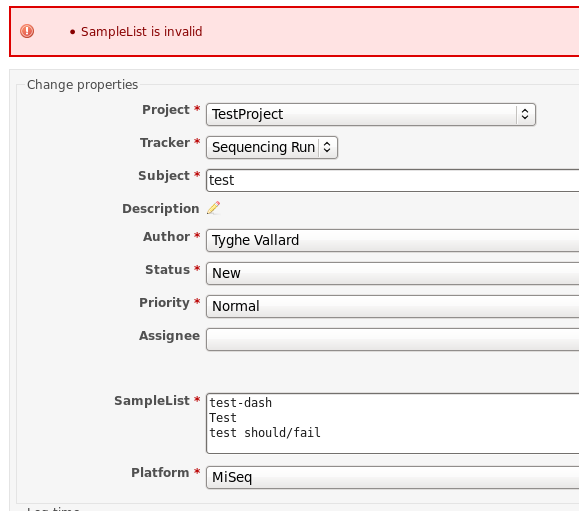The height and width of the screenshot is (511, 579).
Task: Click the red error exclamation icon
Action: (x=27, y=31)
